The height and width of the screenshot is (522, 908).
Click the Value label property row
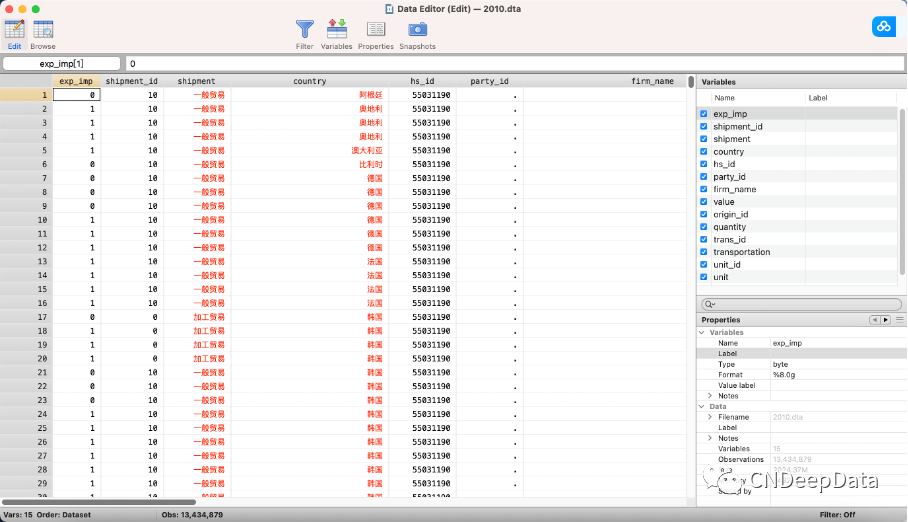click(801, 385)
